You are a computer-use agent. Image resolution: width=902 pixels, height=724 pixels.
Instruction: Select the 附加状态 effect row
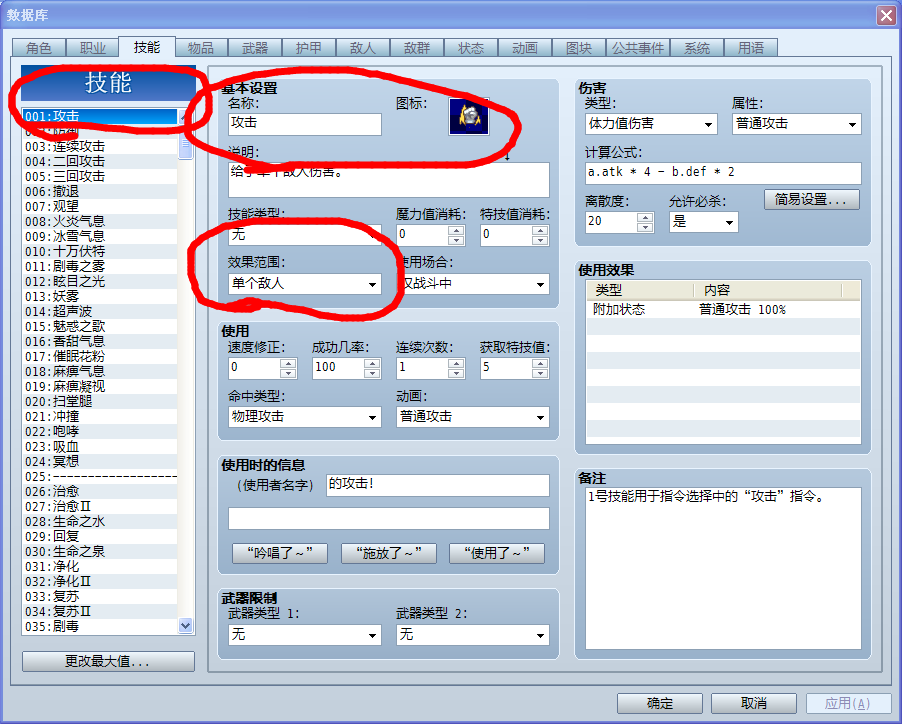click(x=723, y=309)
